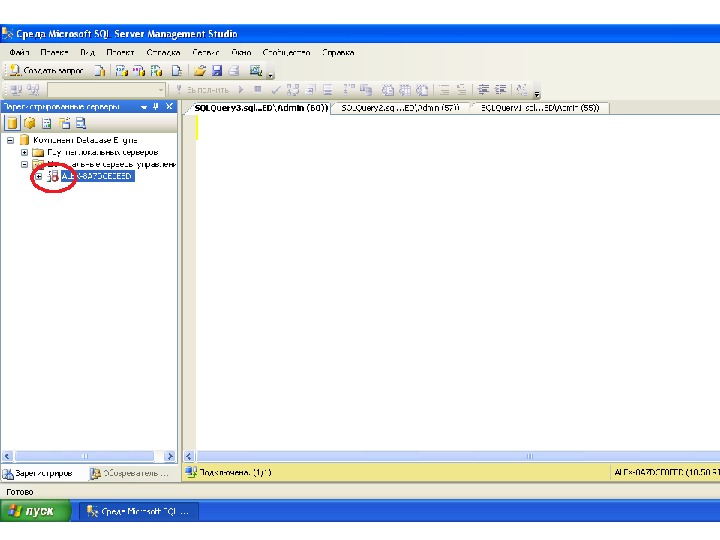Show the Object Explorer bottom tab
The image size is (720, 540).
point(131,473)
